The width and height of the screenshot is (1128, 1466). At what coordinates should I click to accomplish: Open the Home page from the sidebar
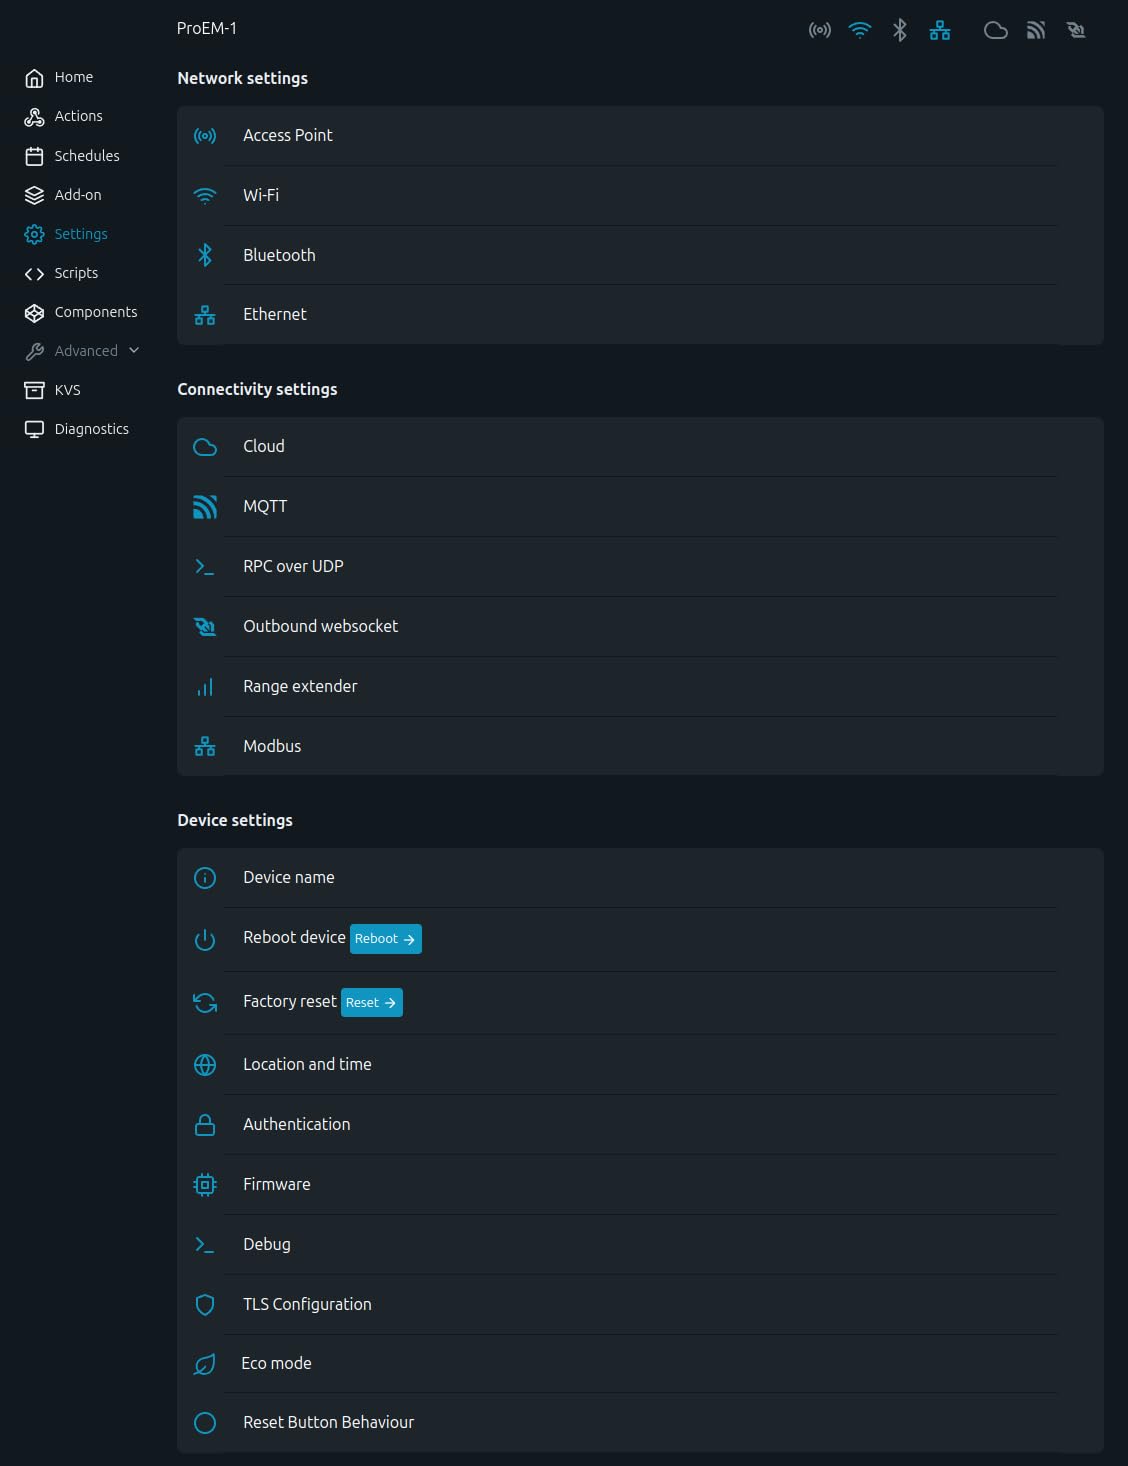[x=33, y=77]
